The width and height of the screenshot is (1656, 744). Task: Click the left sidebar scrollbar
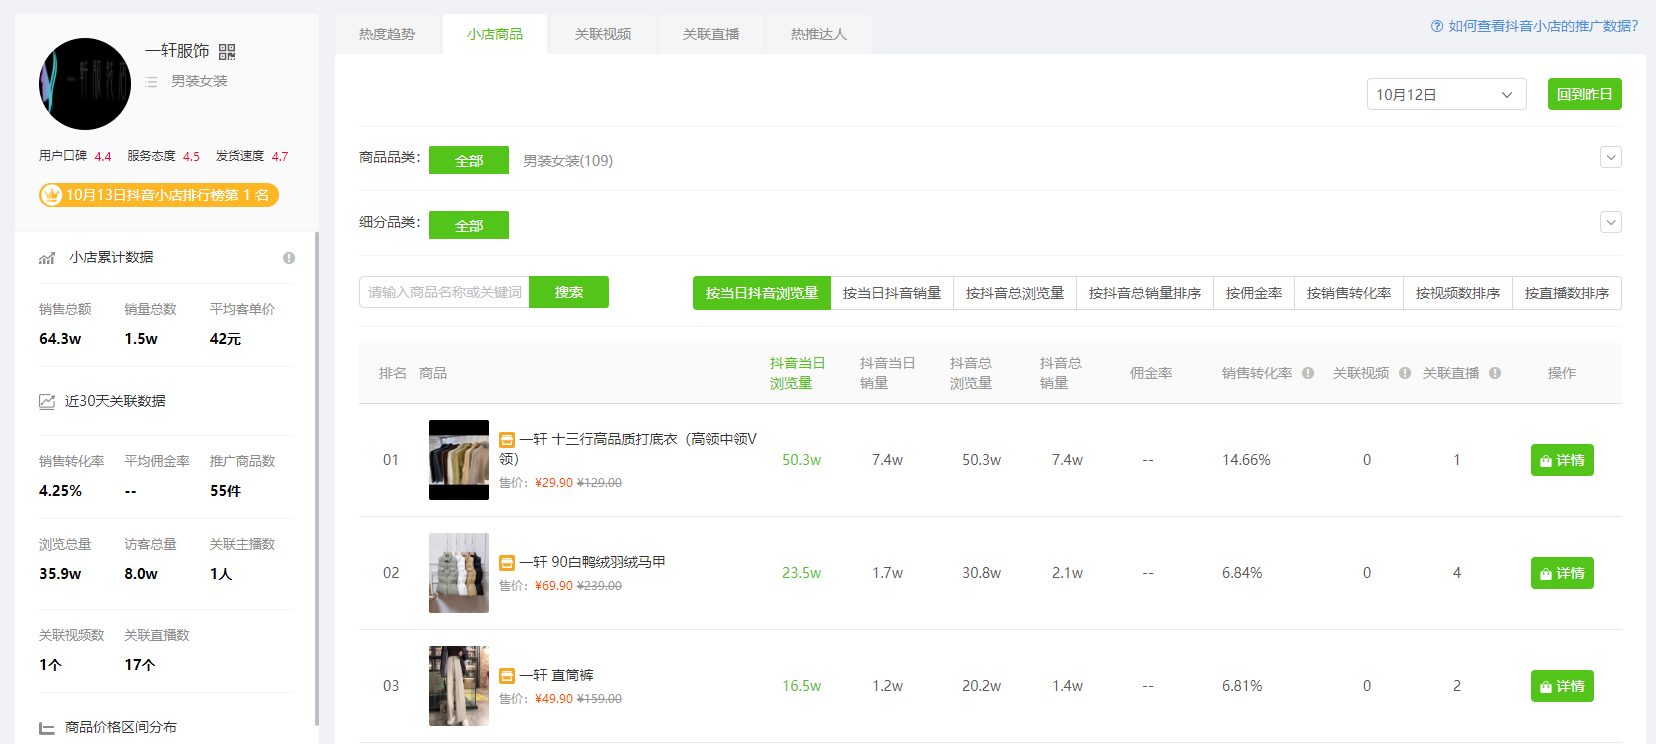coord(317,478)
